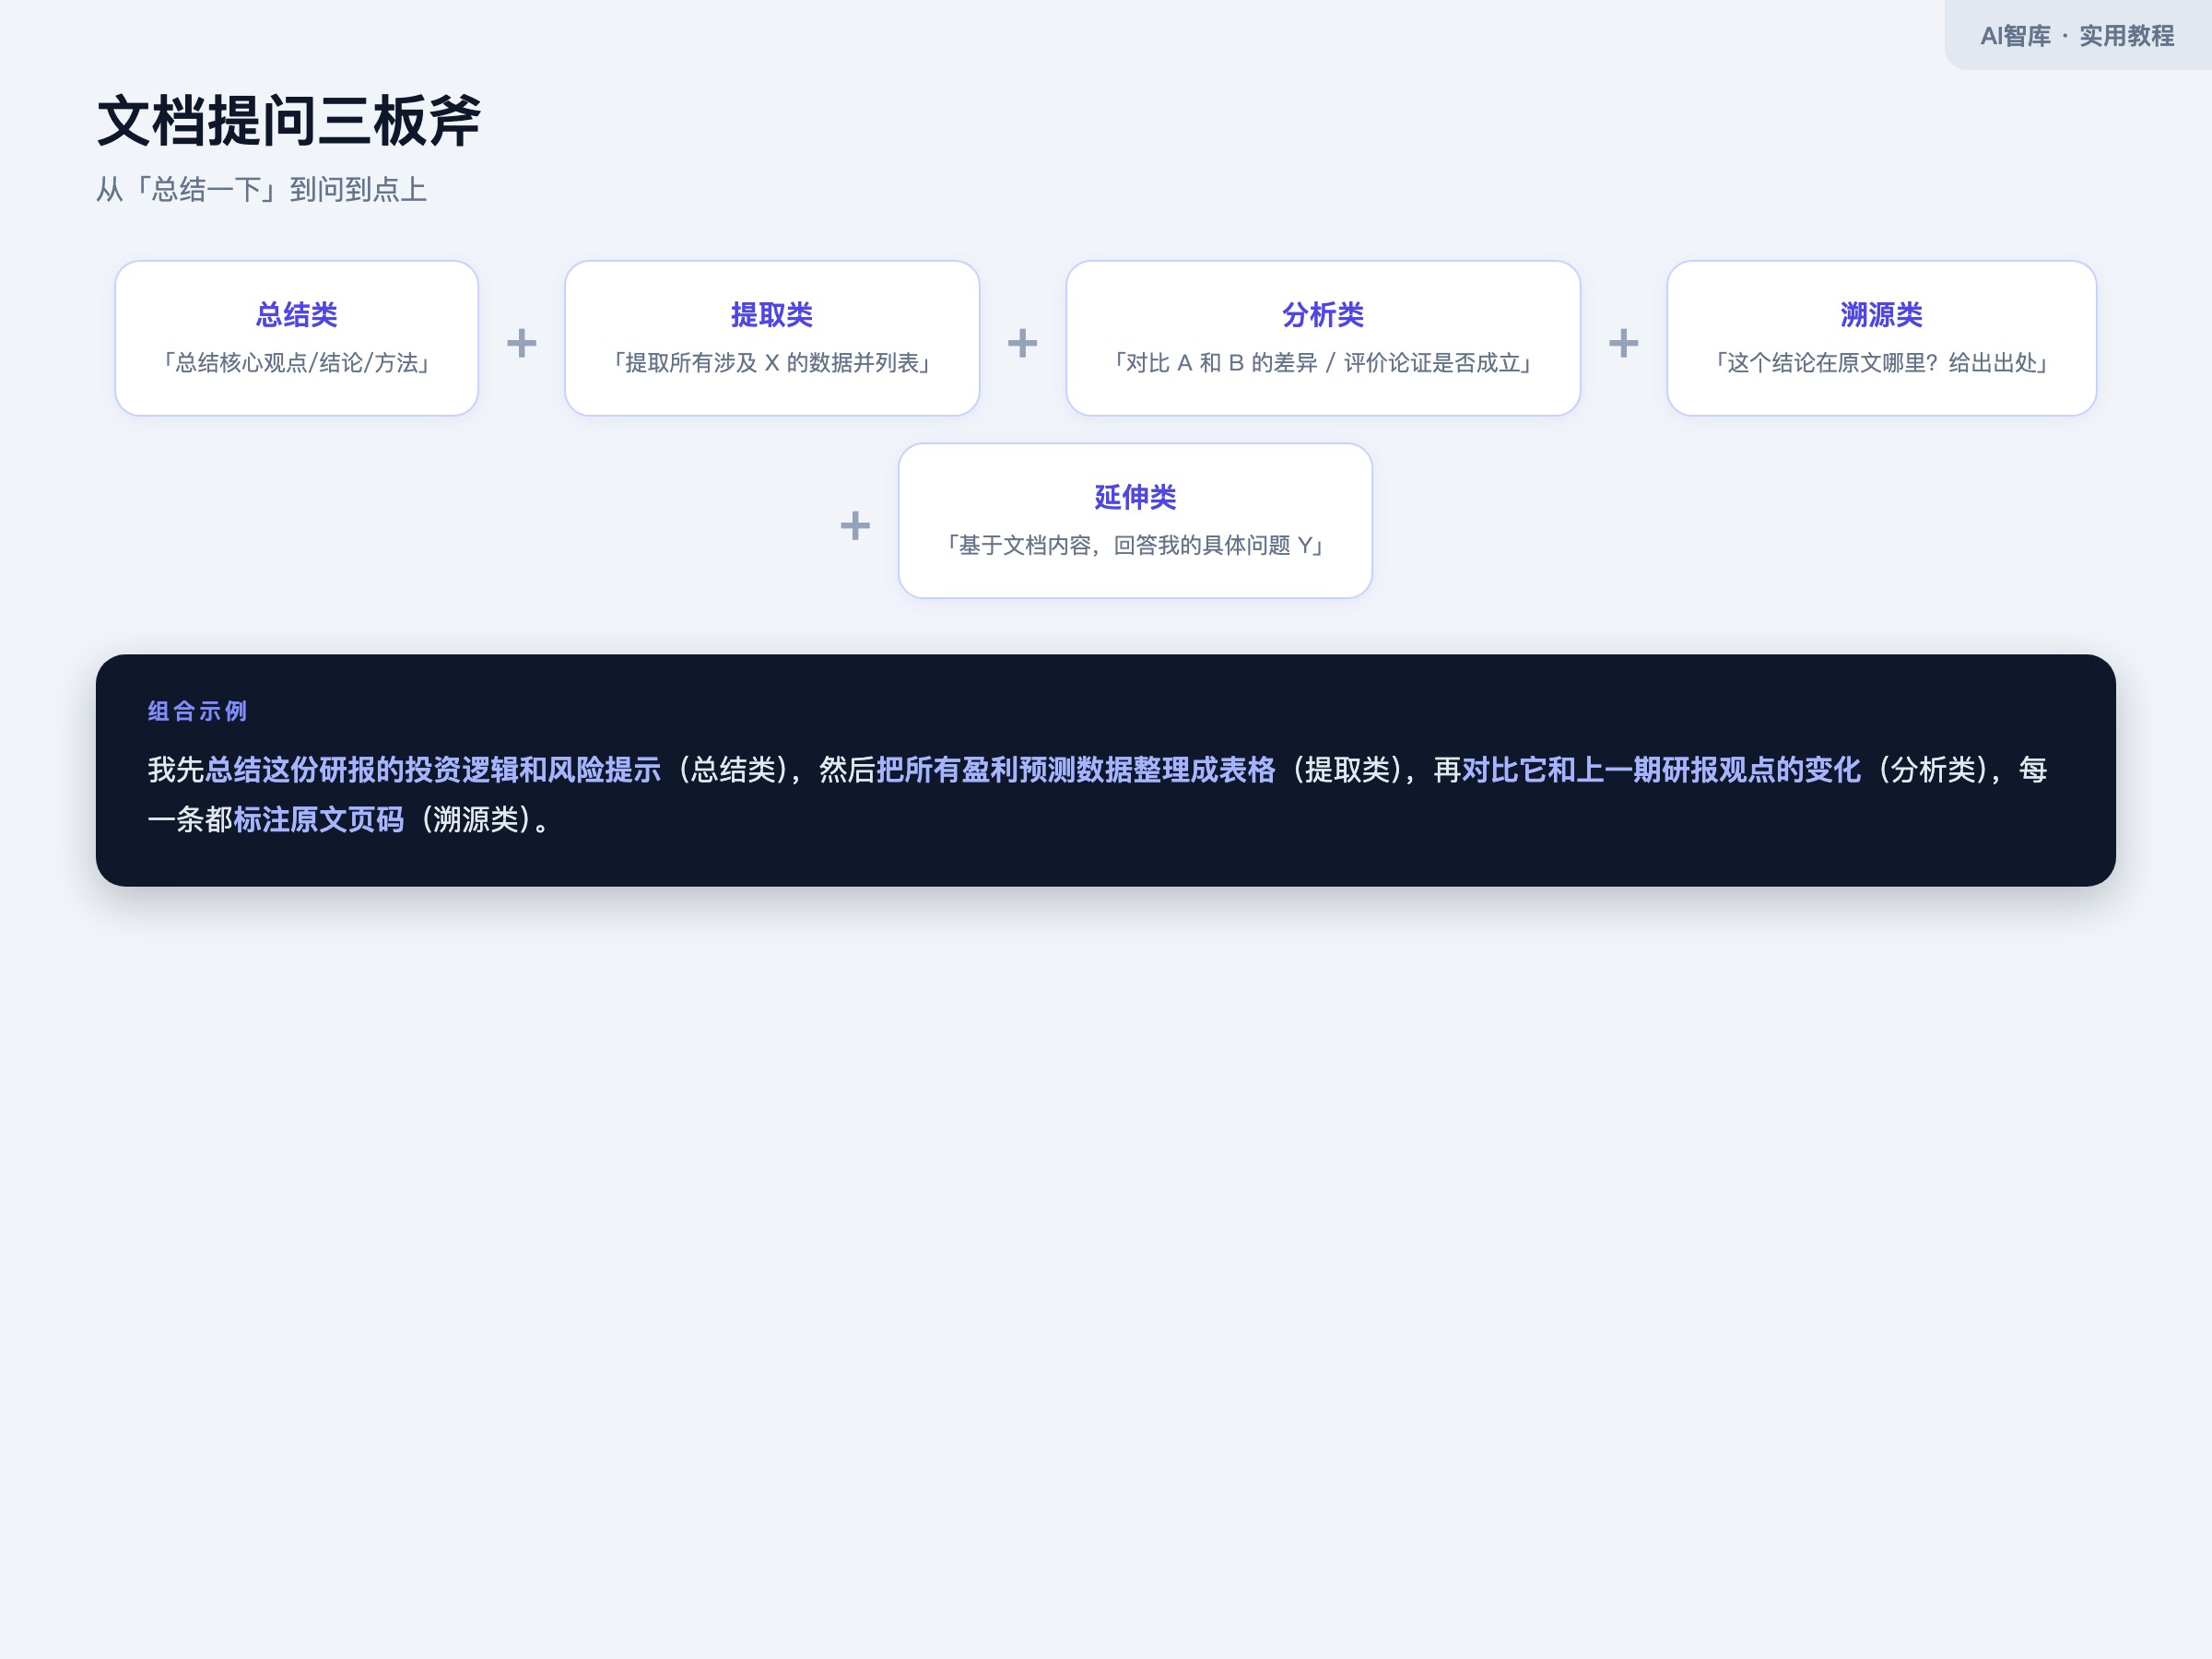
Task: Click highlighted phrase 总结这份研报的投资逻辑和风险提示
Action: [433, 770]
